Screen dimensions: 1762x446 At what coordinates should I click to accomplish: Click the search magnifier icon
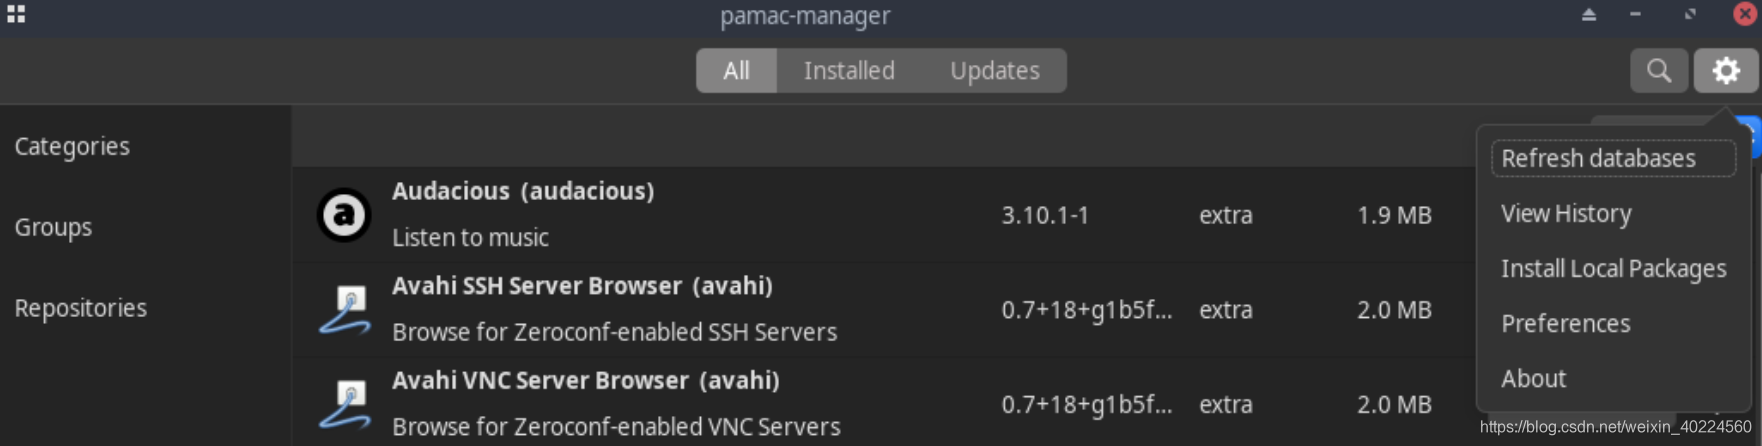[x=1659, y=71]
